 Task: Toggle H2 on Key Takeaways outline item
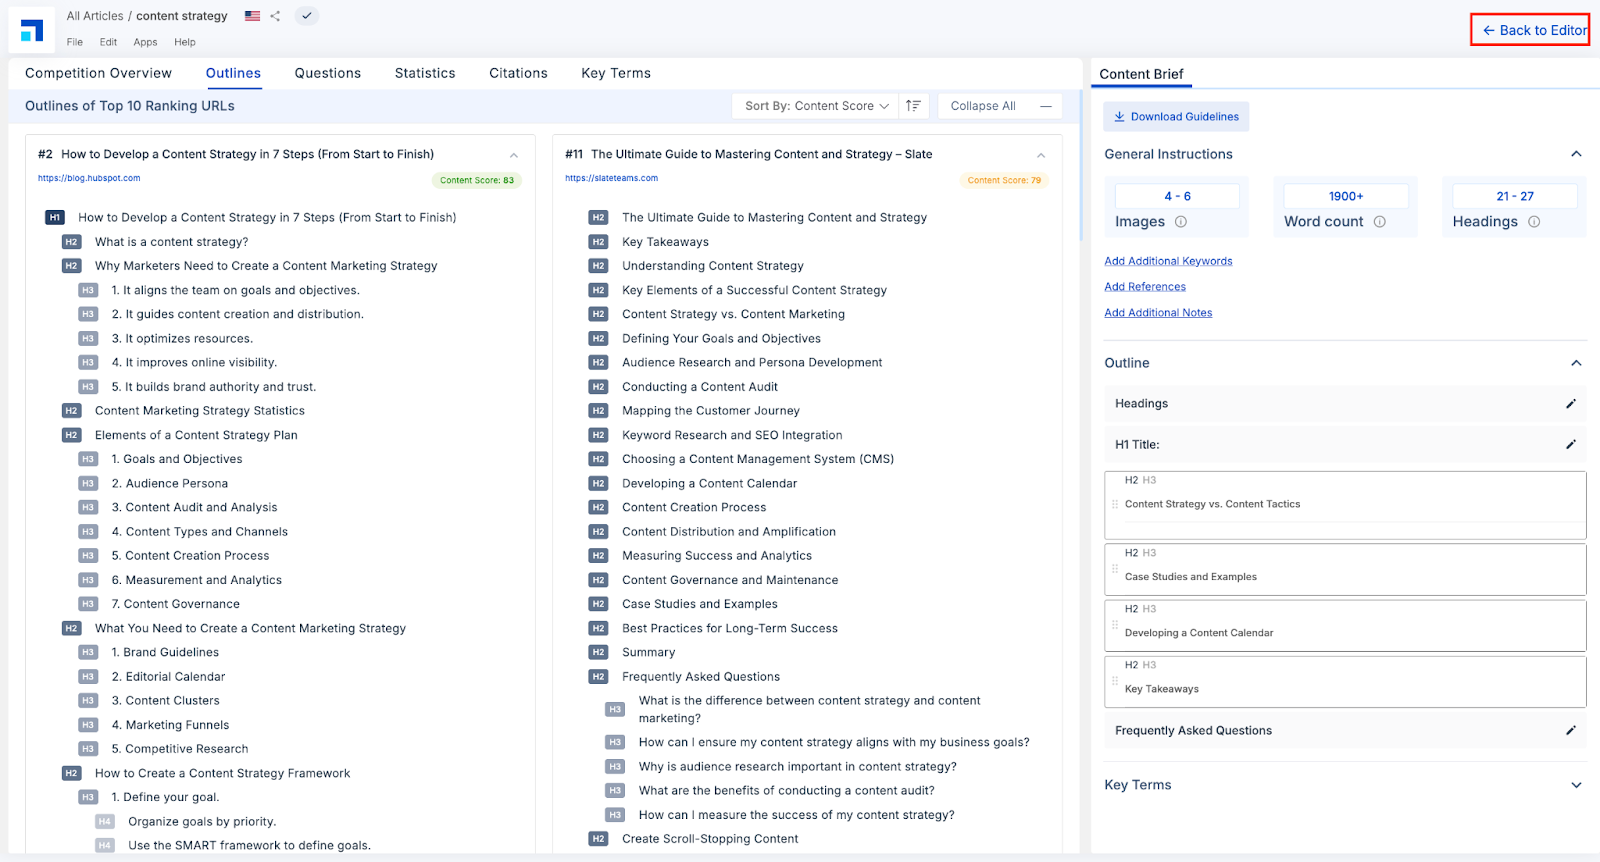click(x=1131, y=665)
